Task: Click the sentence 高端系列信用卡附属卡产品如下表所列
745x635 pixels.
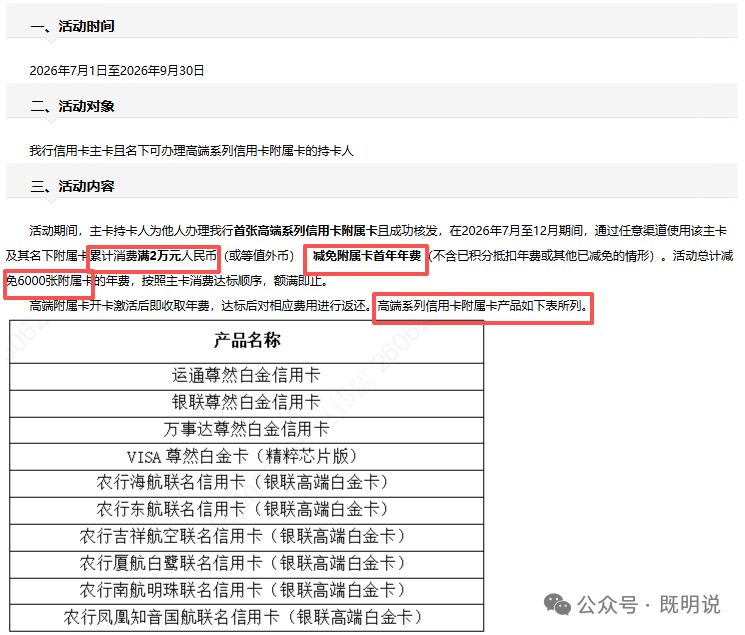Action: (x=480, y=306)
